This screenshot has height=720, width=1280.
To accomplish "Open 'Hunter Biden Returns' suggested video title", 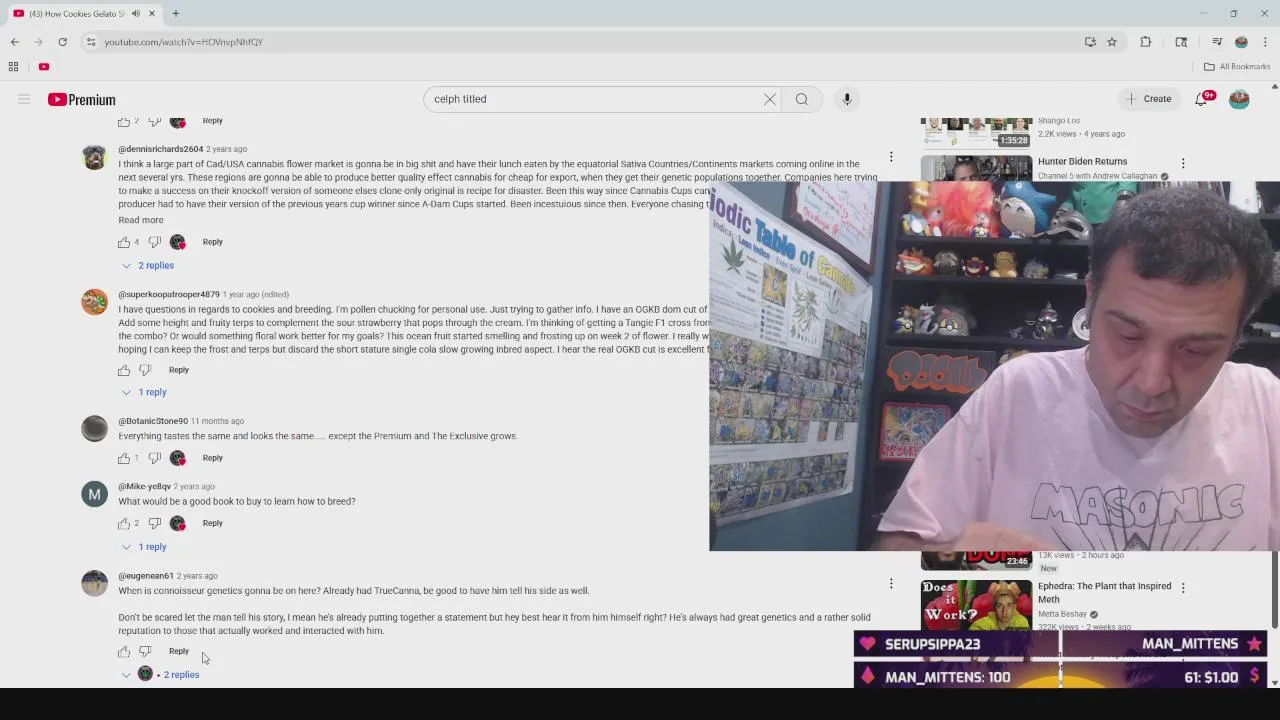I will (x=1082, y=161).
